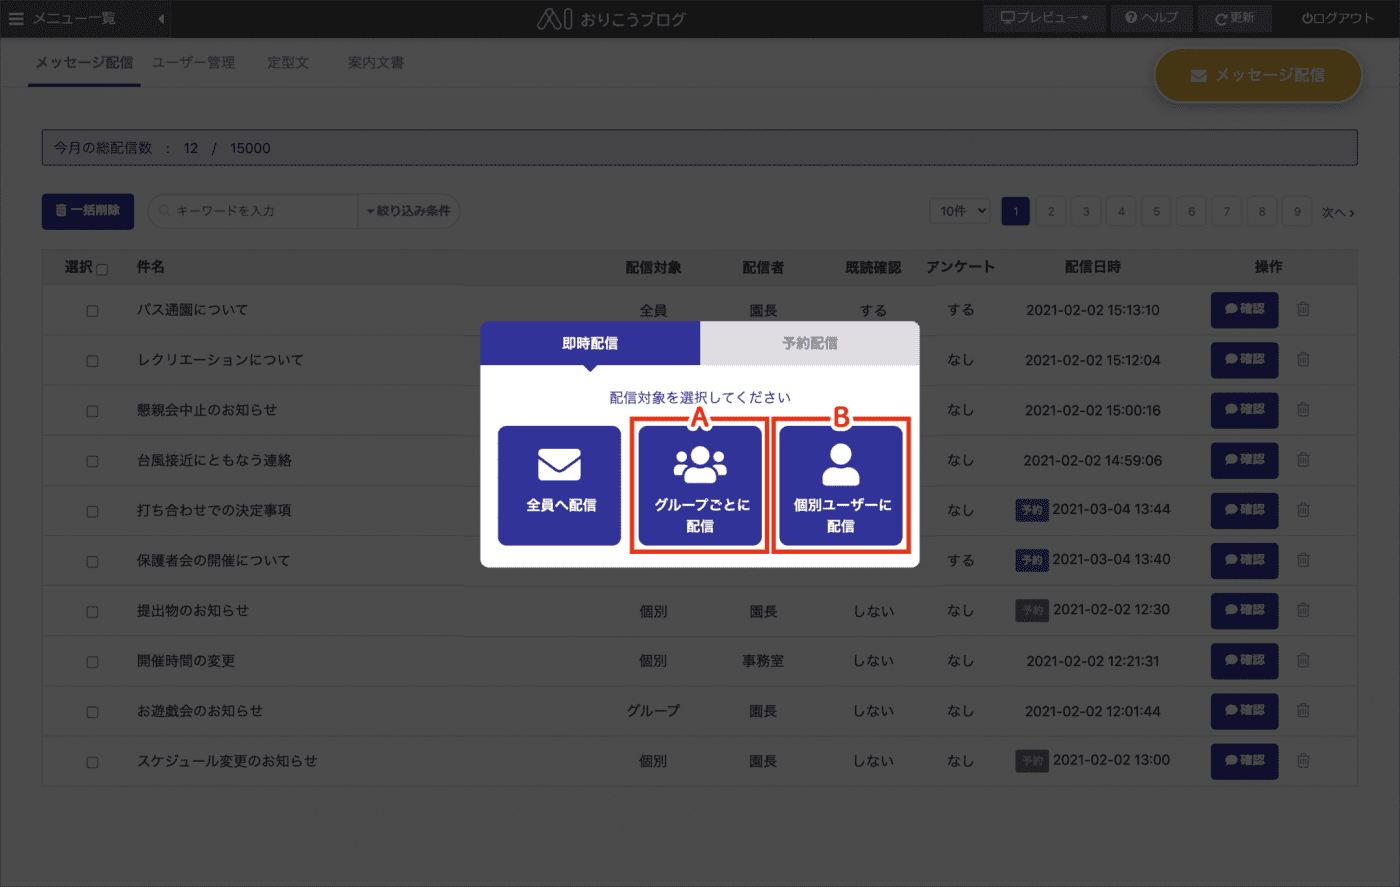Check the box for 保護者会の開催について
This screenshot has height=887, width=1400.
[x=92, y=561]
